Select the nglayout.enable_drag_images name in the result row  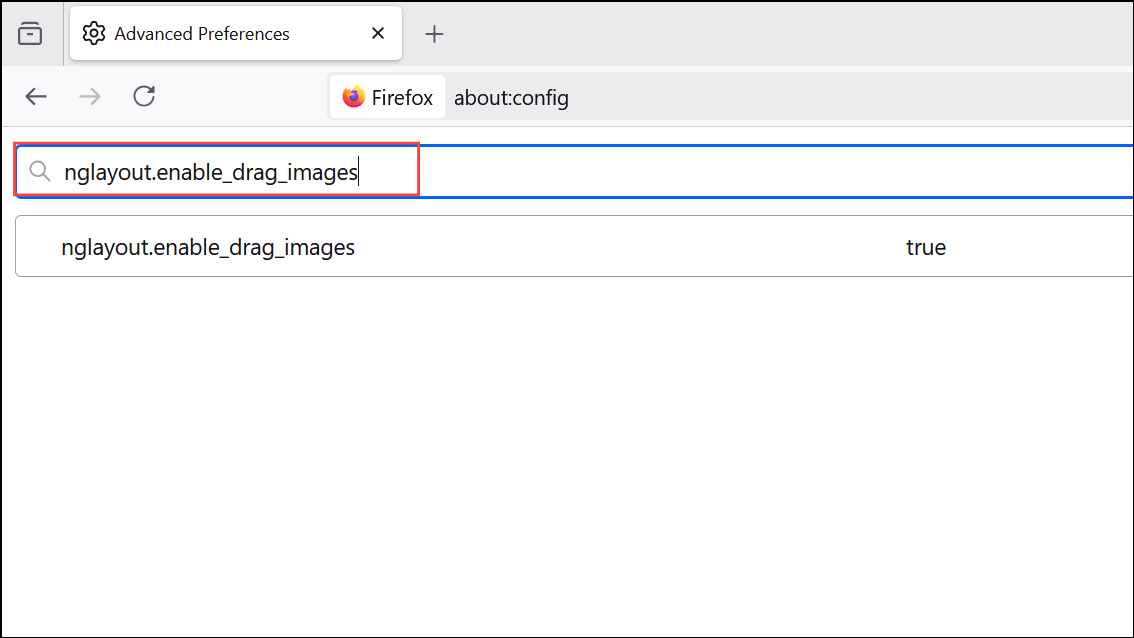pos(208,247)
